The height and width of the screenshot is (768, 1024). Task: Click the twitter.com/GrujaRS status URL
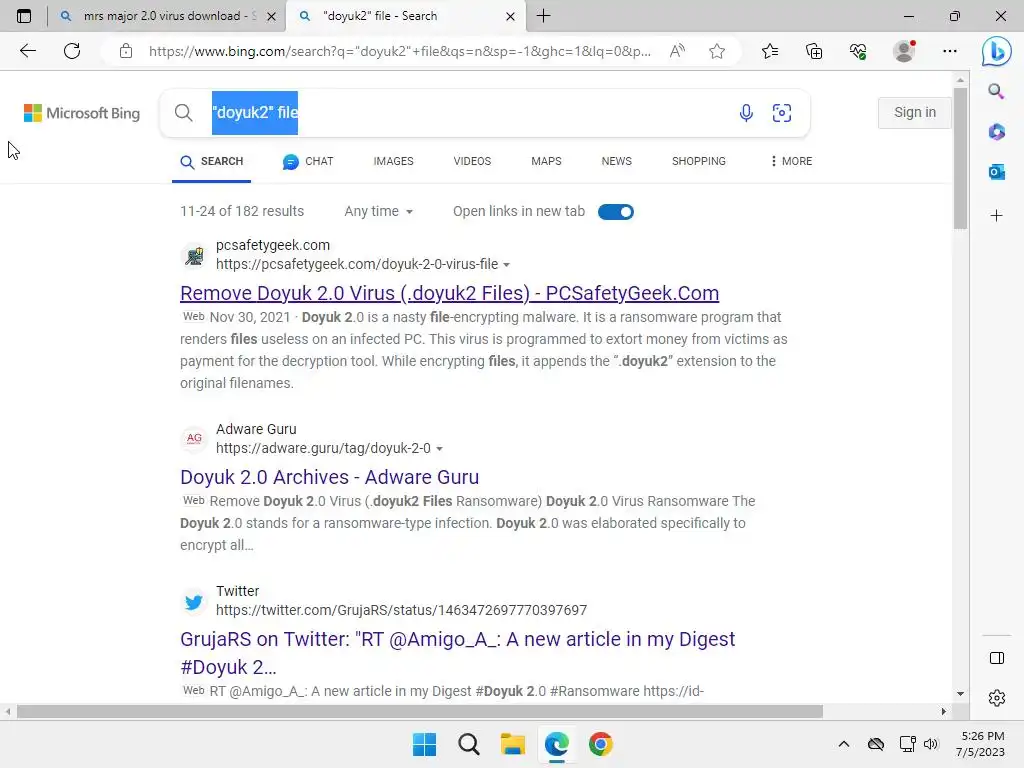click(x=401, y=610)
